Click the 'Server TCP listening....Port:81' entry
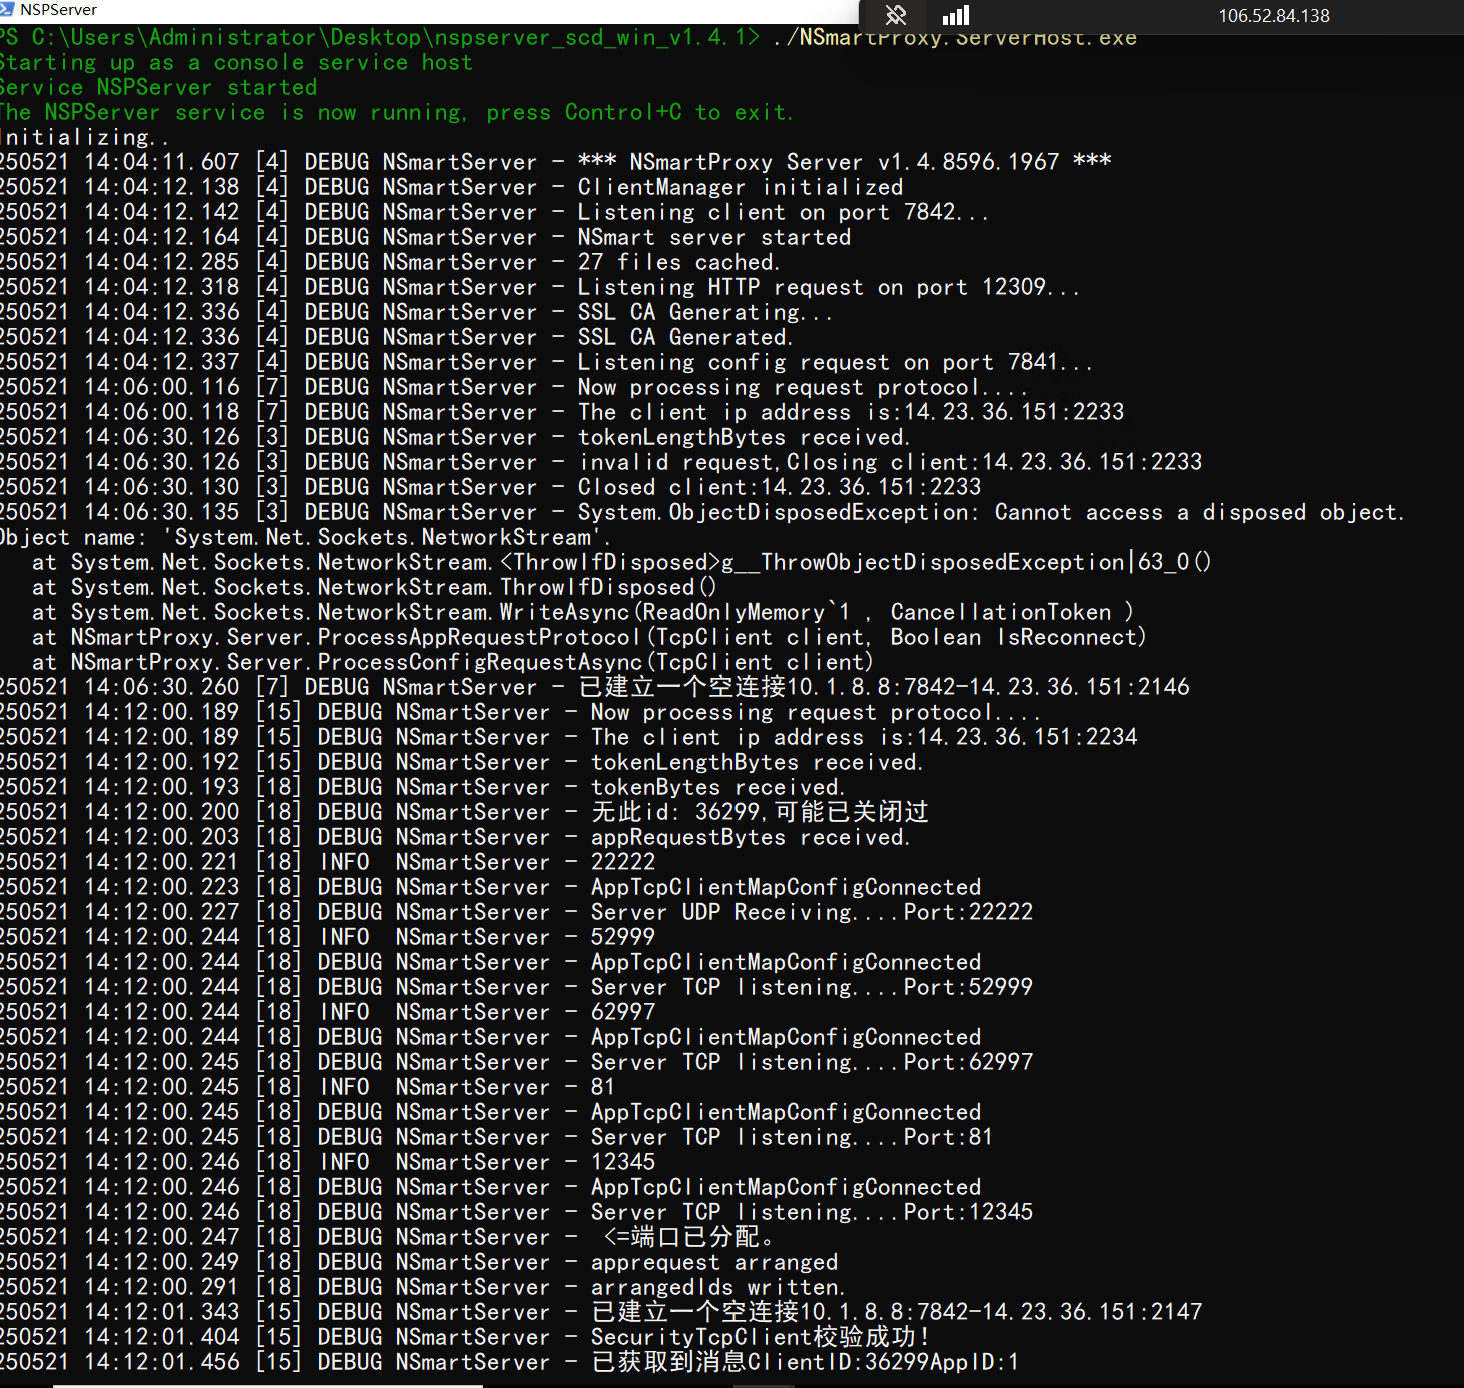Viewport: 1464px width, 1388px height. pos(497,1138)
